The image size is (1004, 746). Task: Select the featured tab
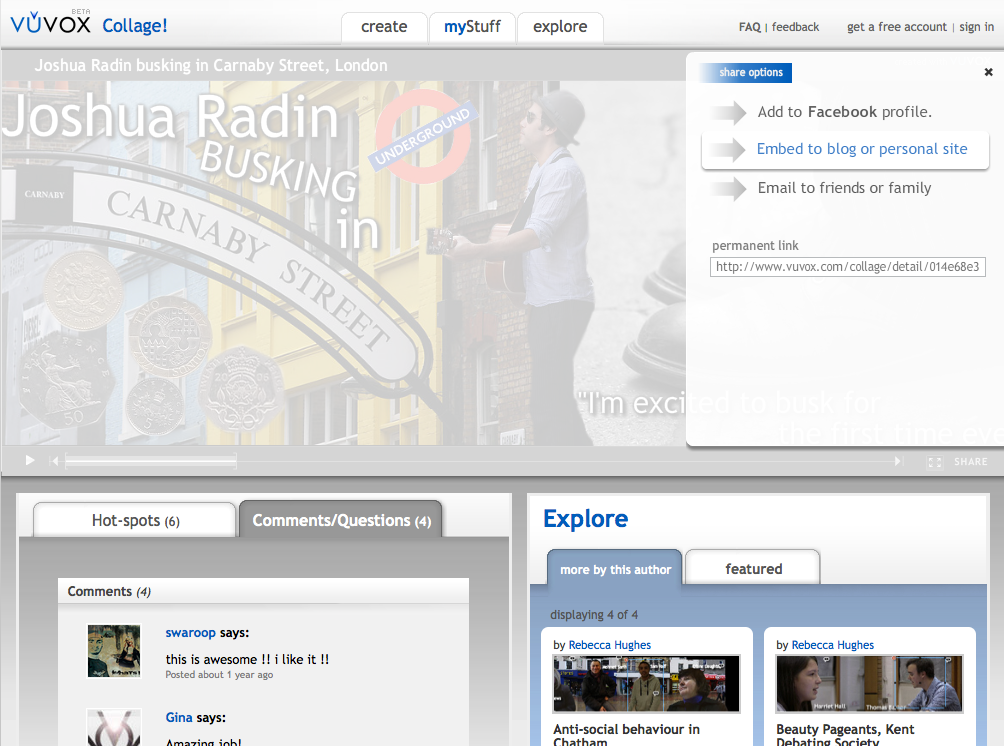[753, 569]
